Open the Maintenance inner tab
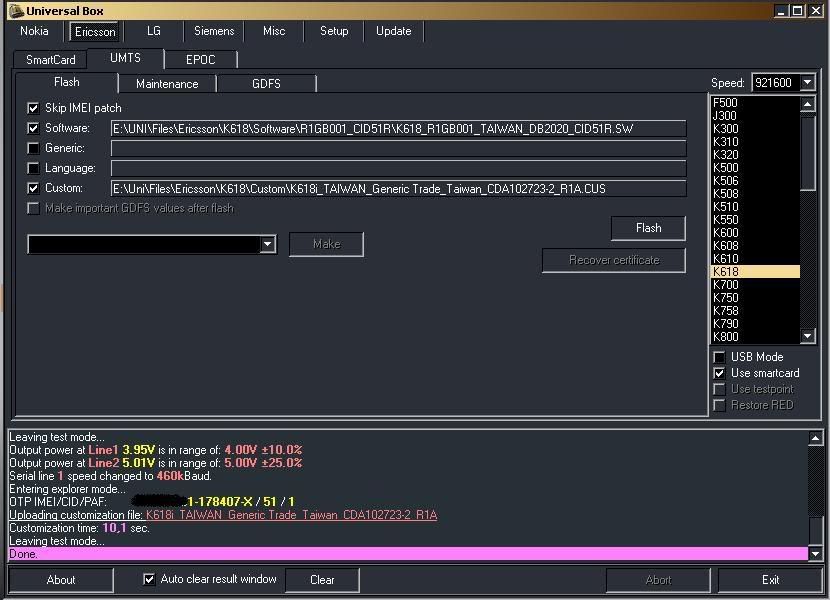The width and height of the screenshot is (830, 600). pyautogui.click(x=167, y=84)
